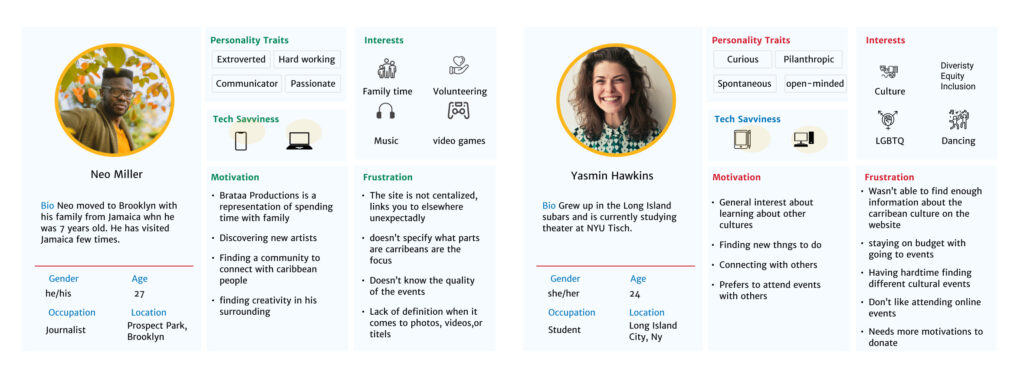Click the Extroverted personality trait tag
Viewport: 1024px width, 378px height.
[241, 59]
